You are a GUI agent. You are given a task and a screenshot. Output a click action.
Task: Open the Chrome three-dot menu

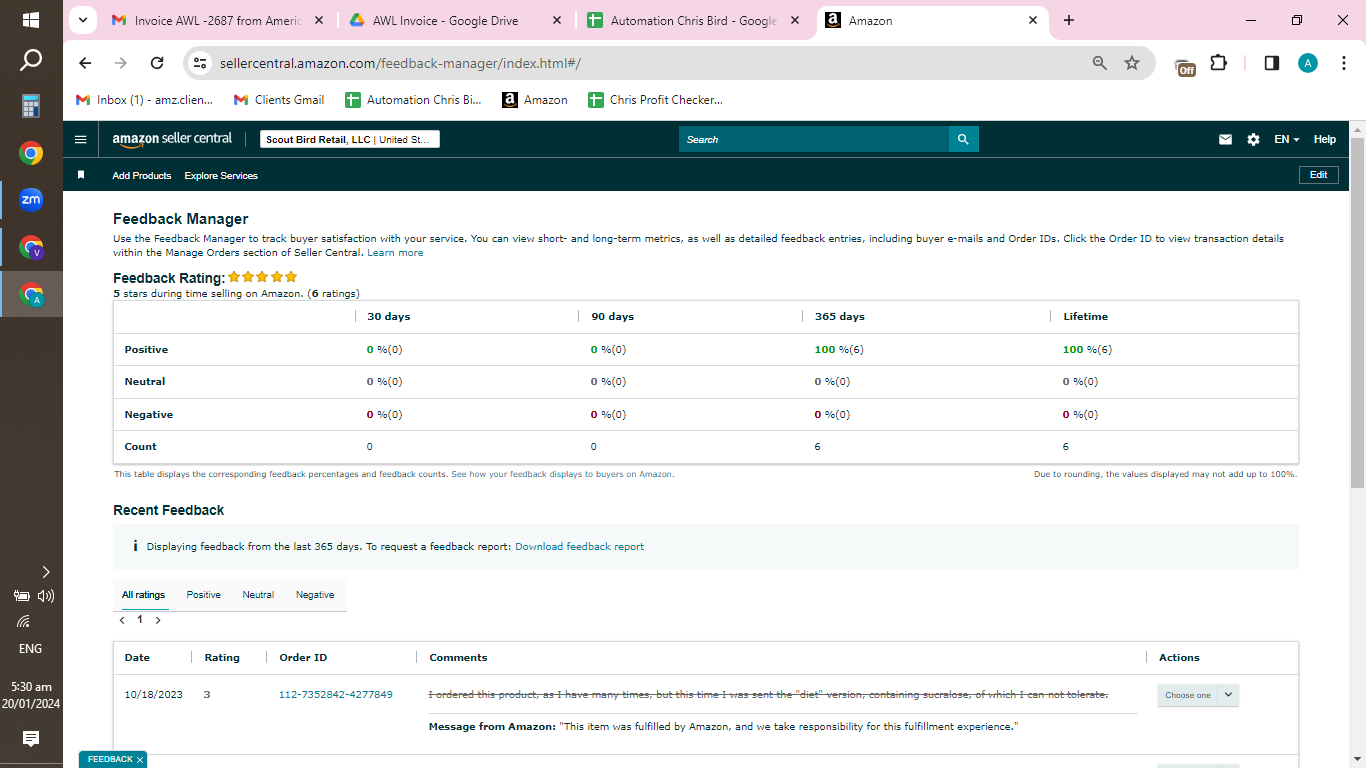coord(1342,63)
